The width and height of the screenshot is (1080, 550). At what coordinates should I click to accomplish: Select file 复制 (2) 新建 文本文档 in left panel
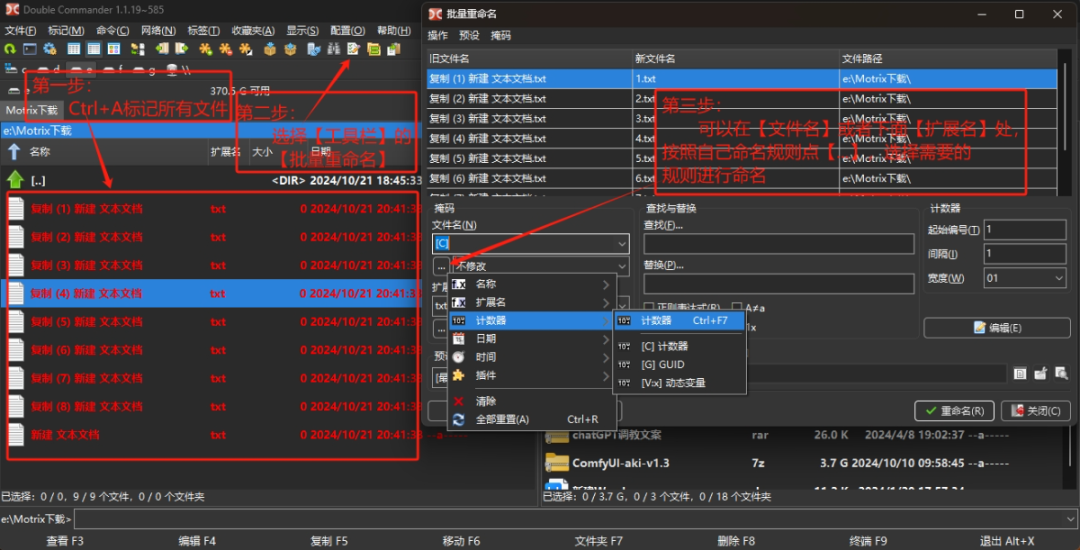(x=211, y=237)
